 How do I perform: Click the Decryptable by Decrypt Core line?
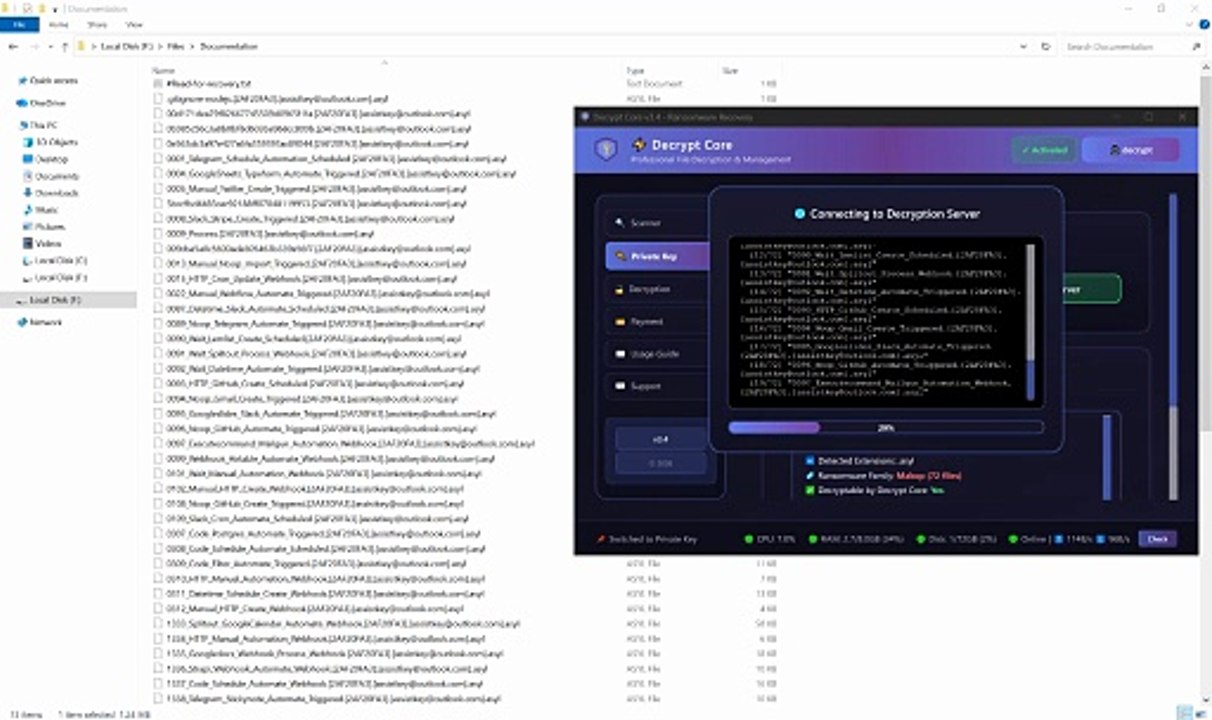[x=874, y=491]
